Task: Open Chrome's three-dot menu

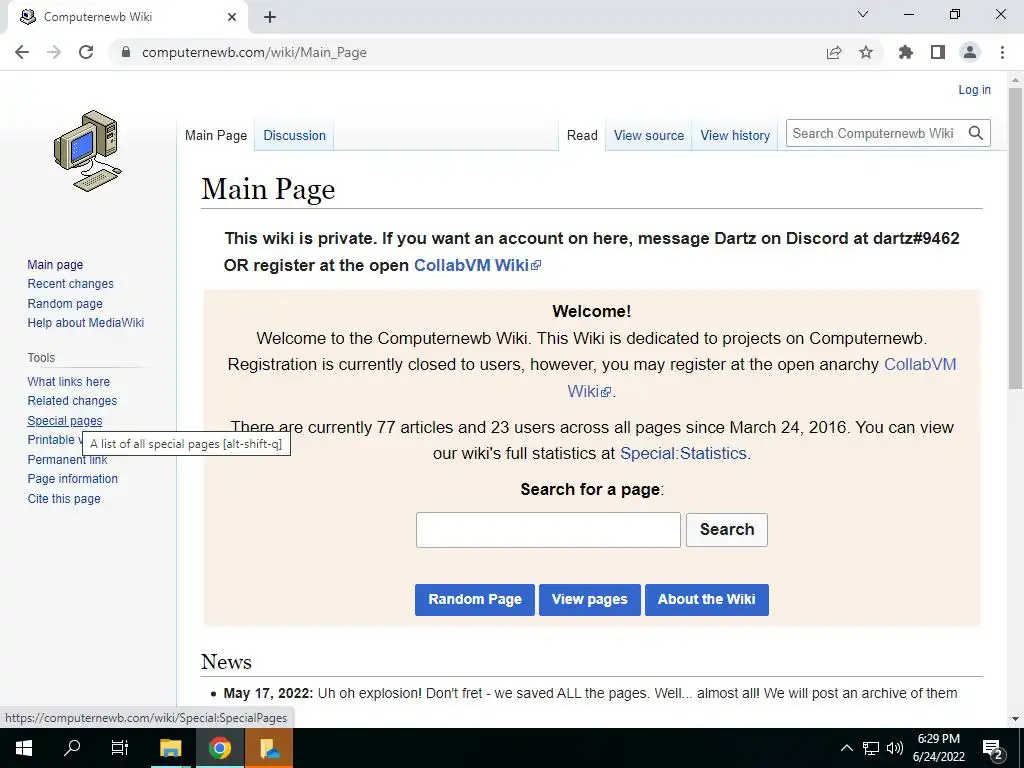Action: (1002, 52)
